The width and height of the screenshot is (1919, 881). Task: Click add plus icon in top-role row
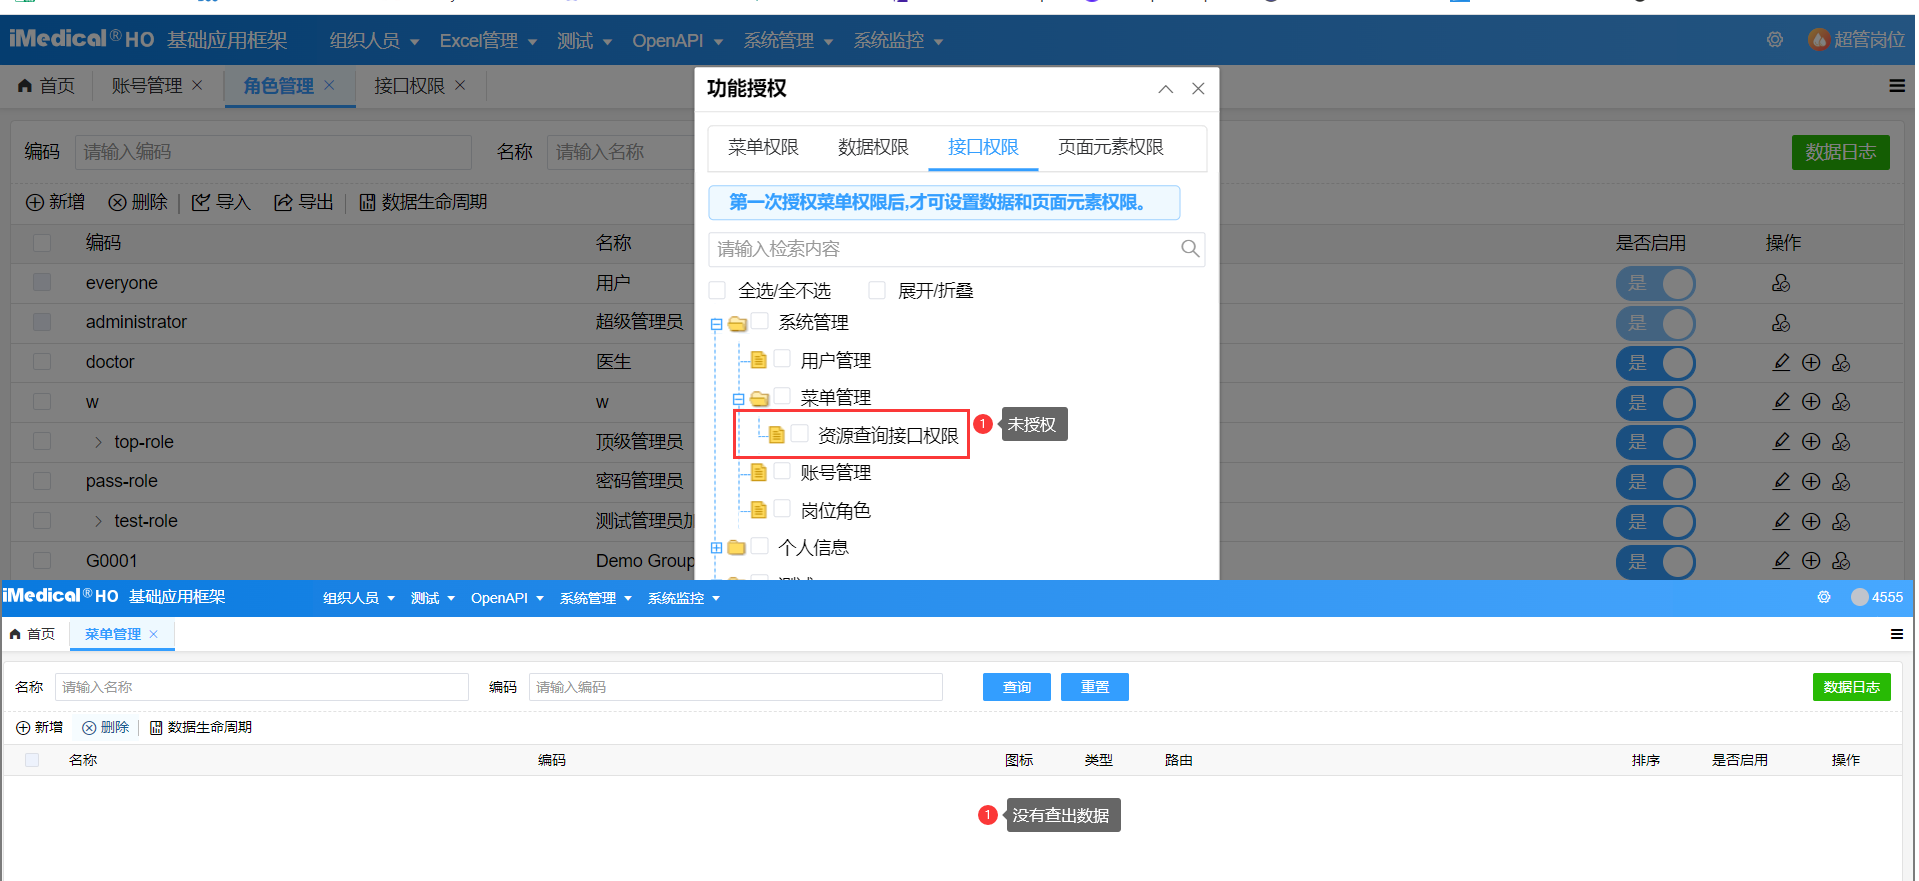point(1811,441)
